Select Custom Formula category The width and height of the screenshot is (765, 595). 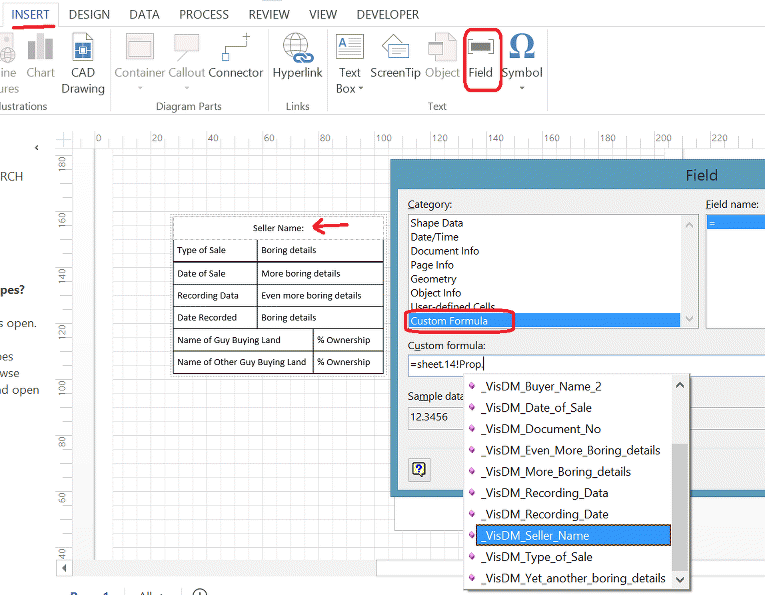point(449,321)
